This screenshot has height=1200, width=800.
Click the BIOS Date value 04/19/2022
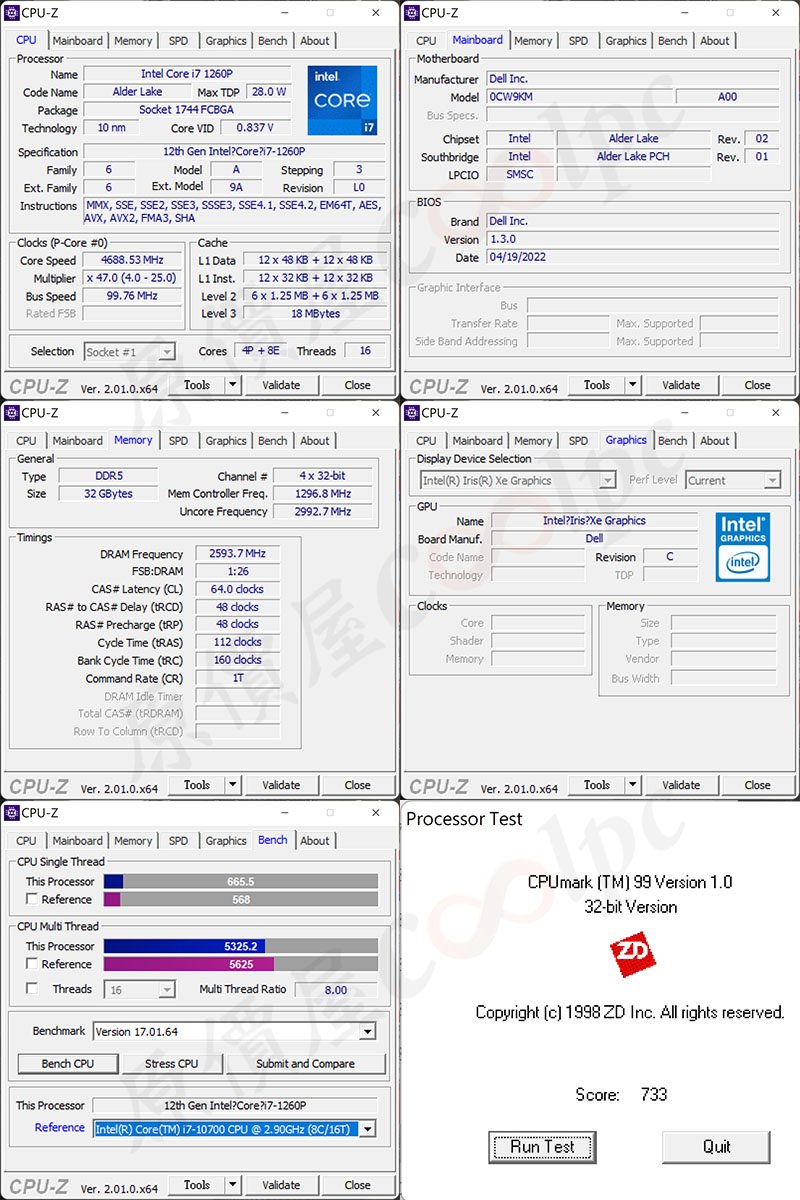[x=632, y=257]
